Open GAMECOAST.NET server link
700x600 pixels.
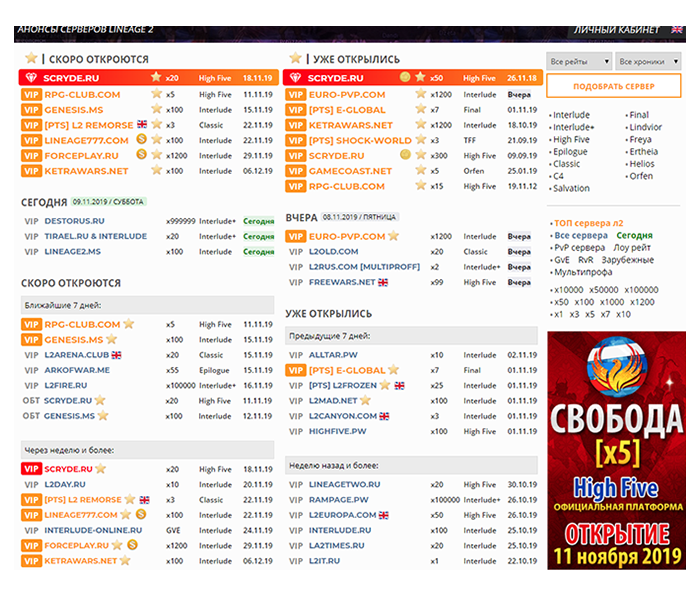(350, 171)
